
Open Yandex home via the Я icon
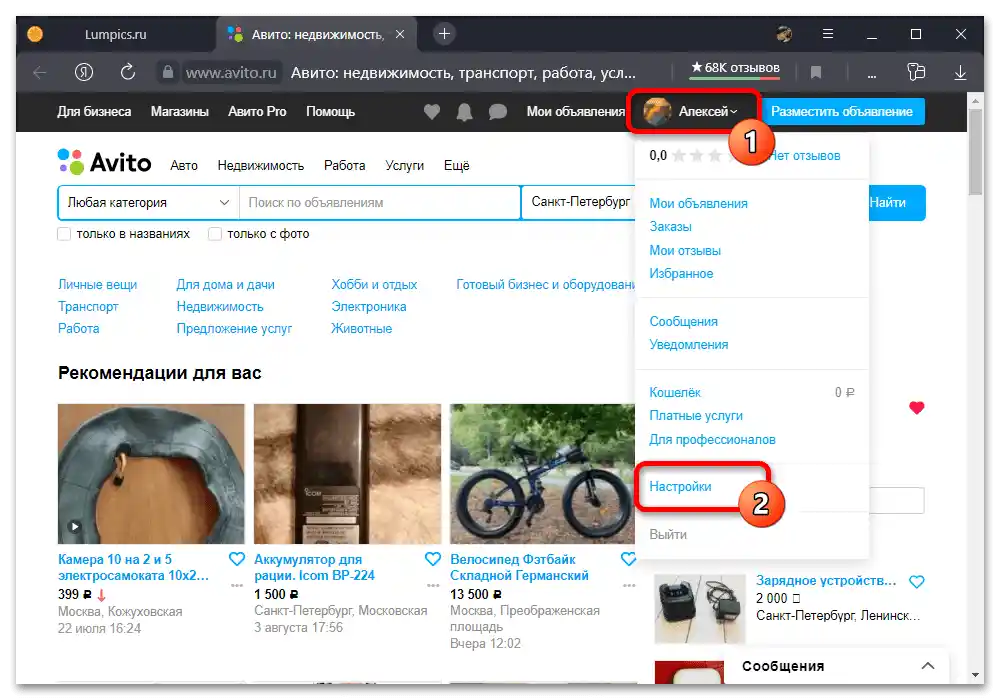pos(84,72)
